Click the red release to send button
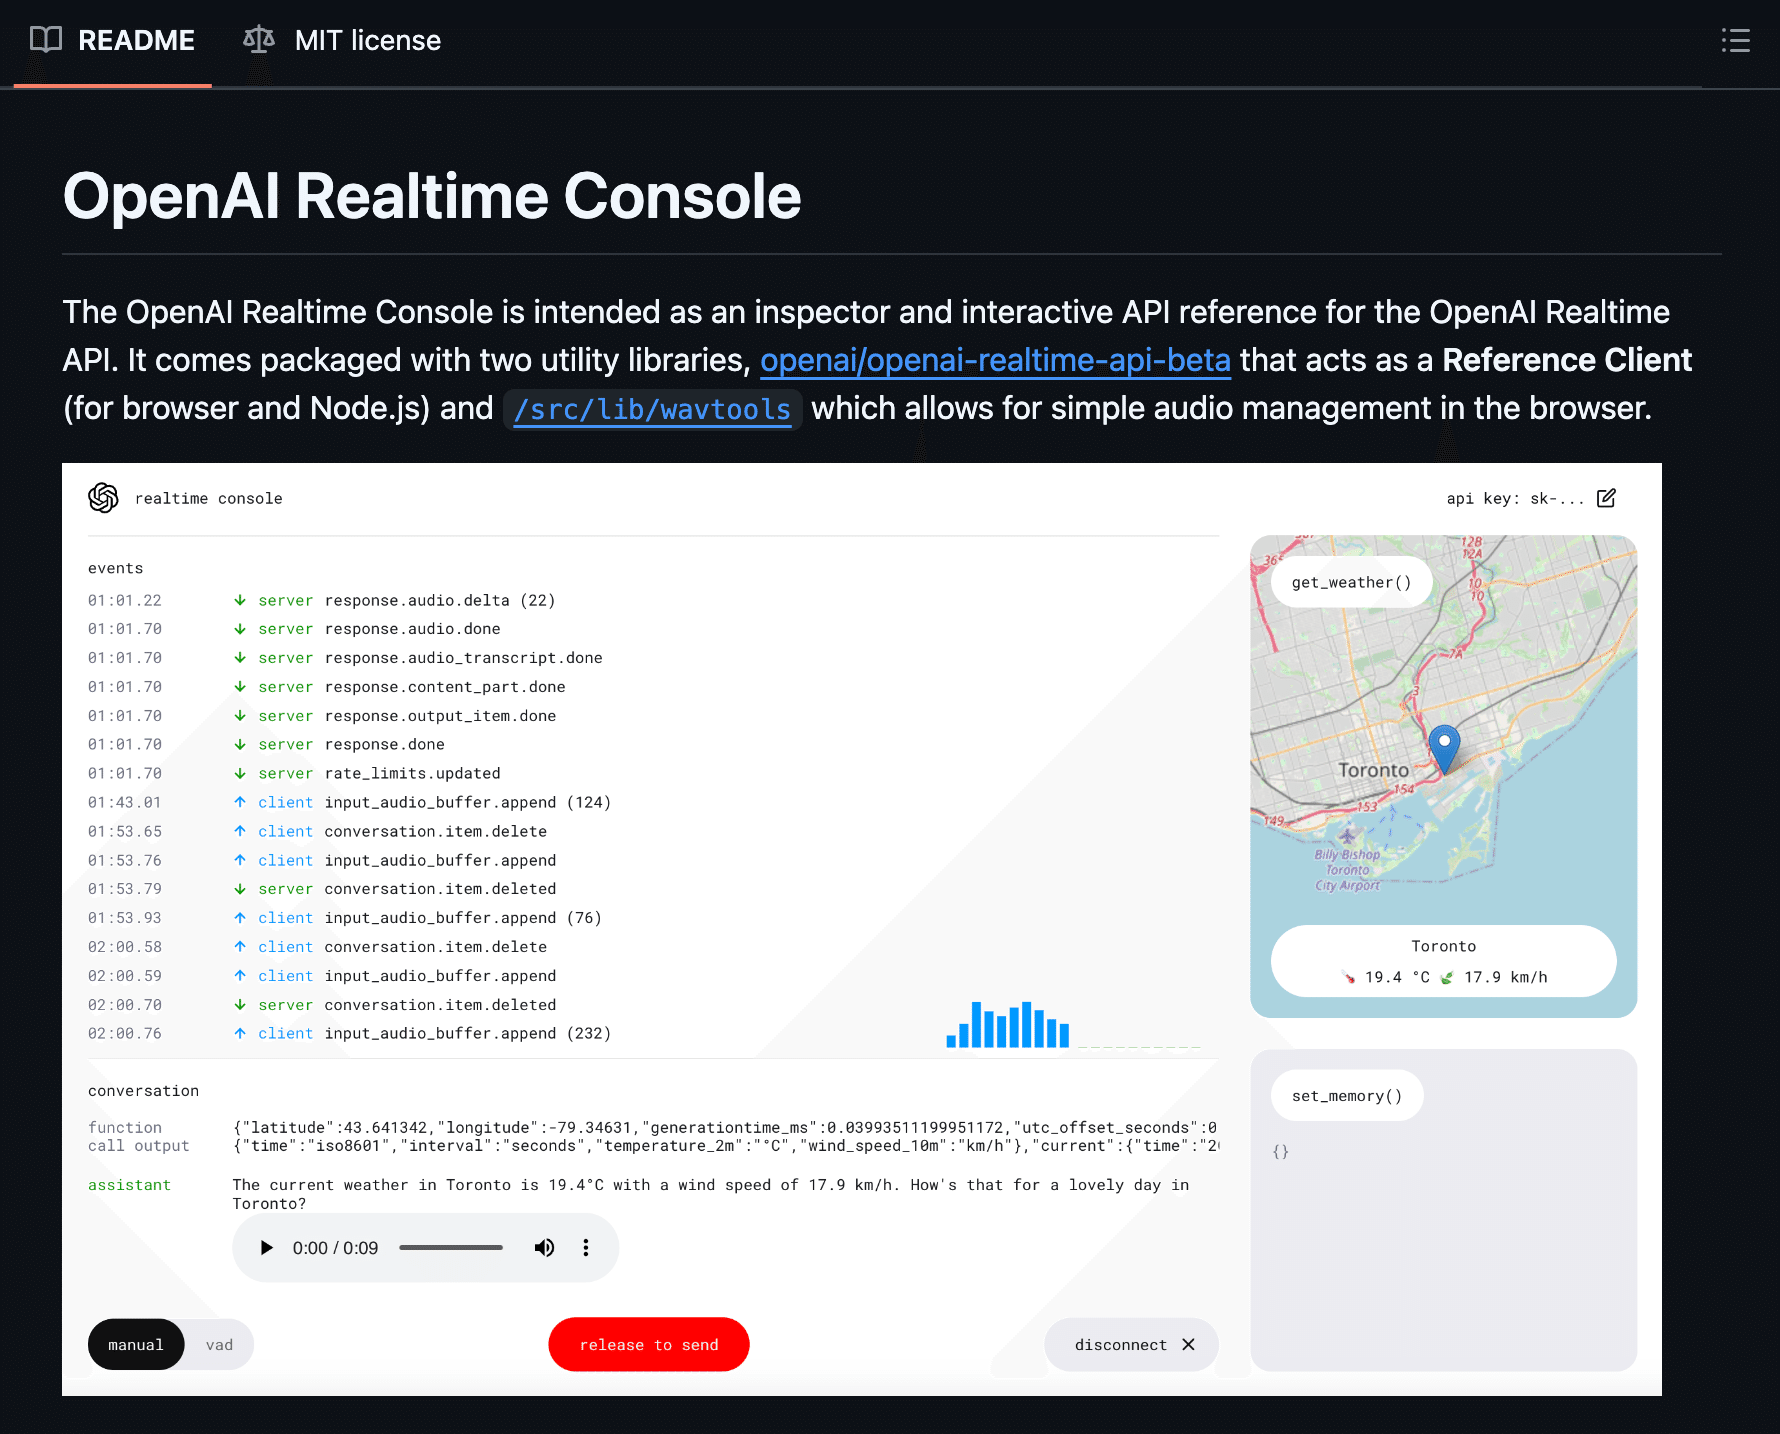 [x=649, y=1345]
